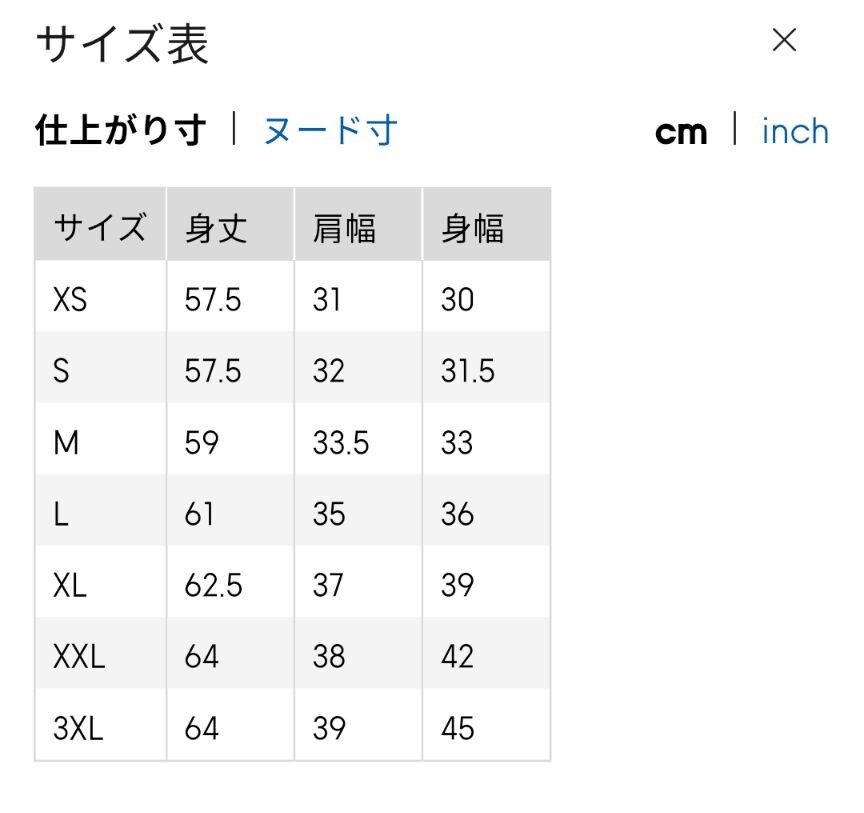Switch units to inch
The width and height of the screenshot is (864, 813).
tap(795, 132)
